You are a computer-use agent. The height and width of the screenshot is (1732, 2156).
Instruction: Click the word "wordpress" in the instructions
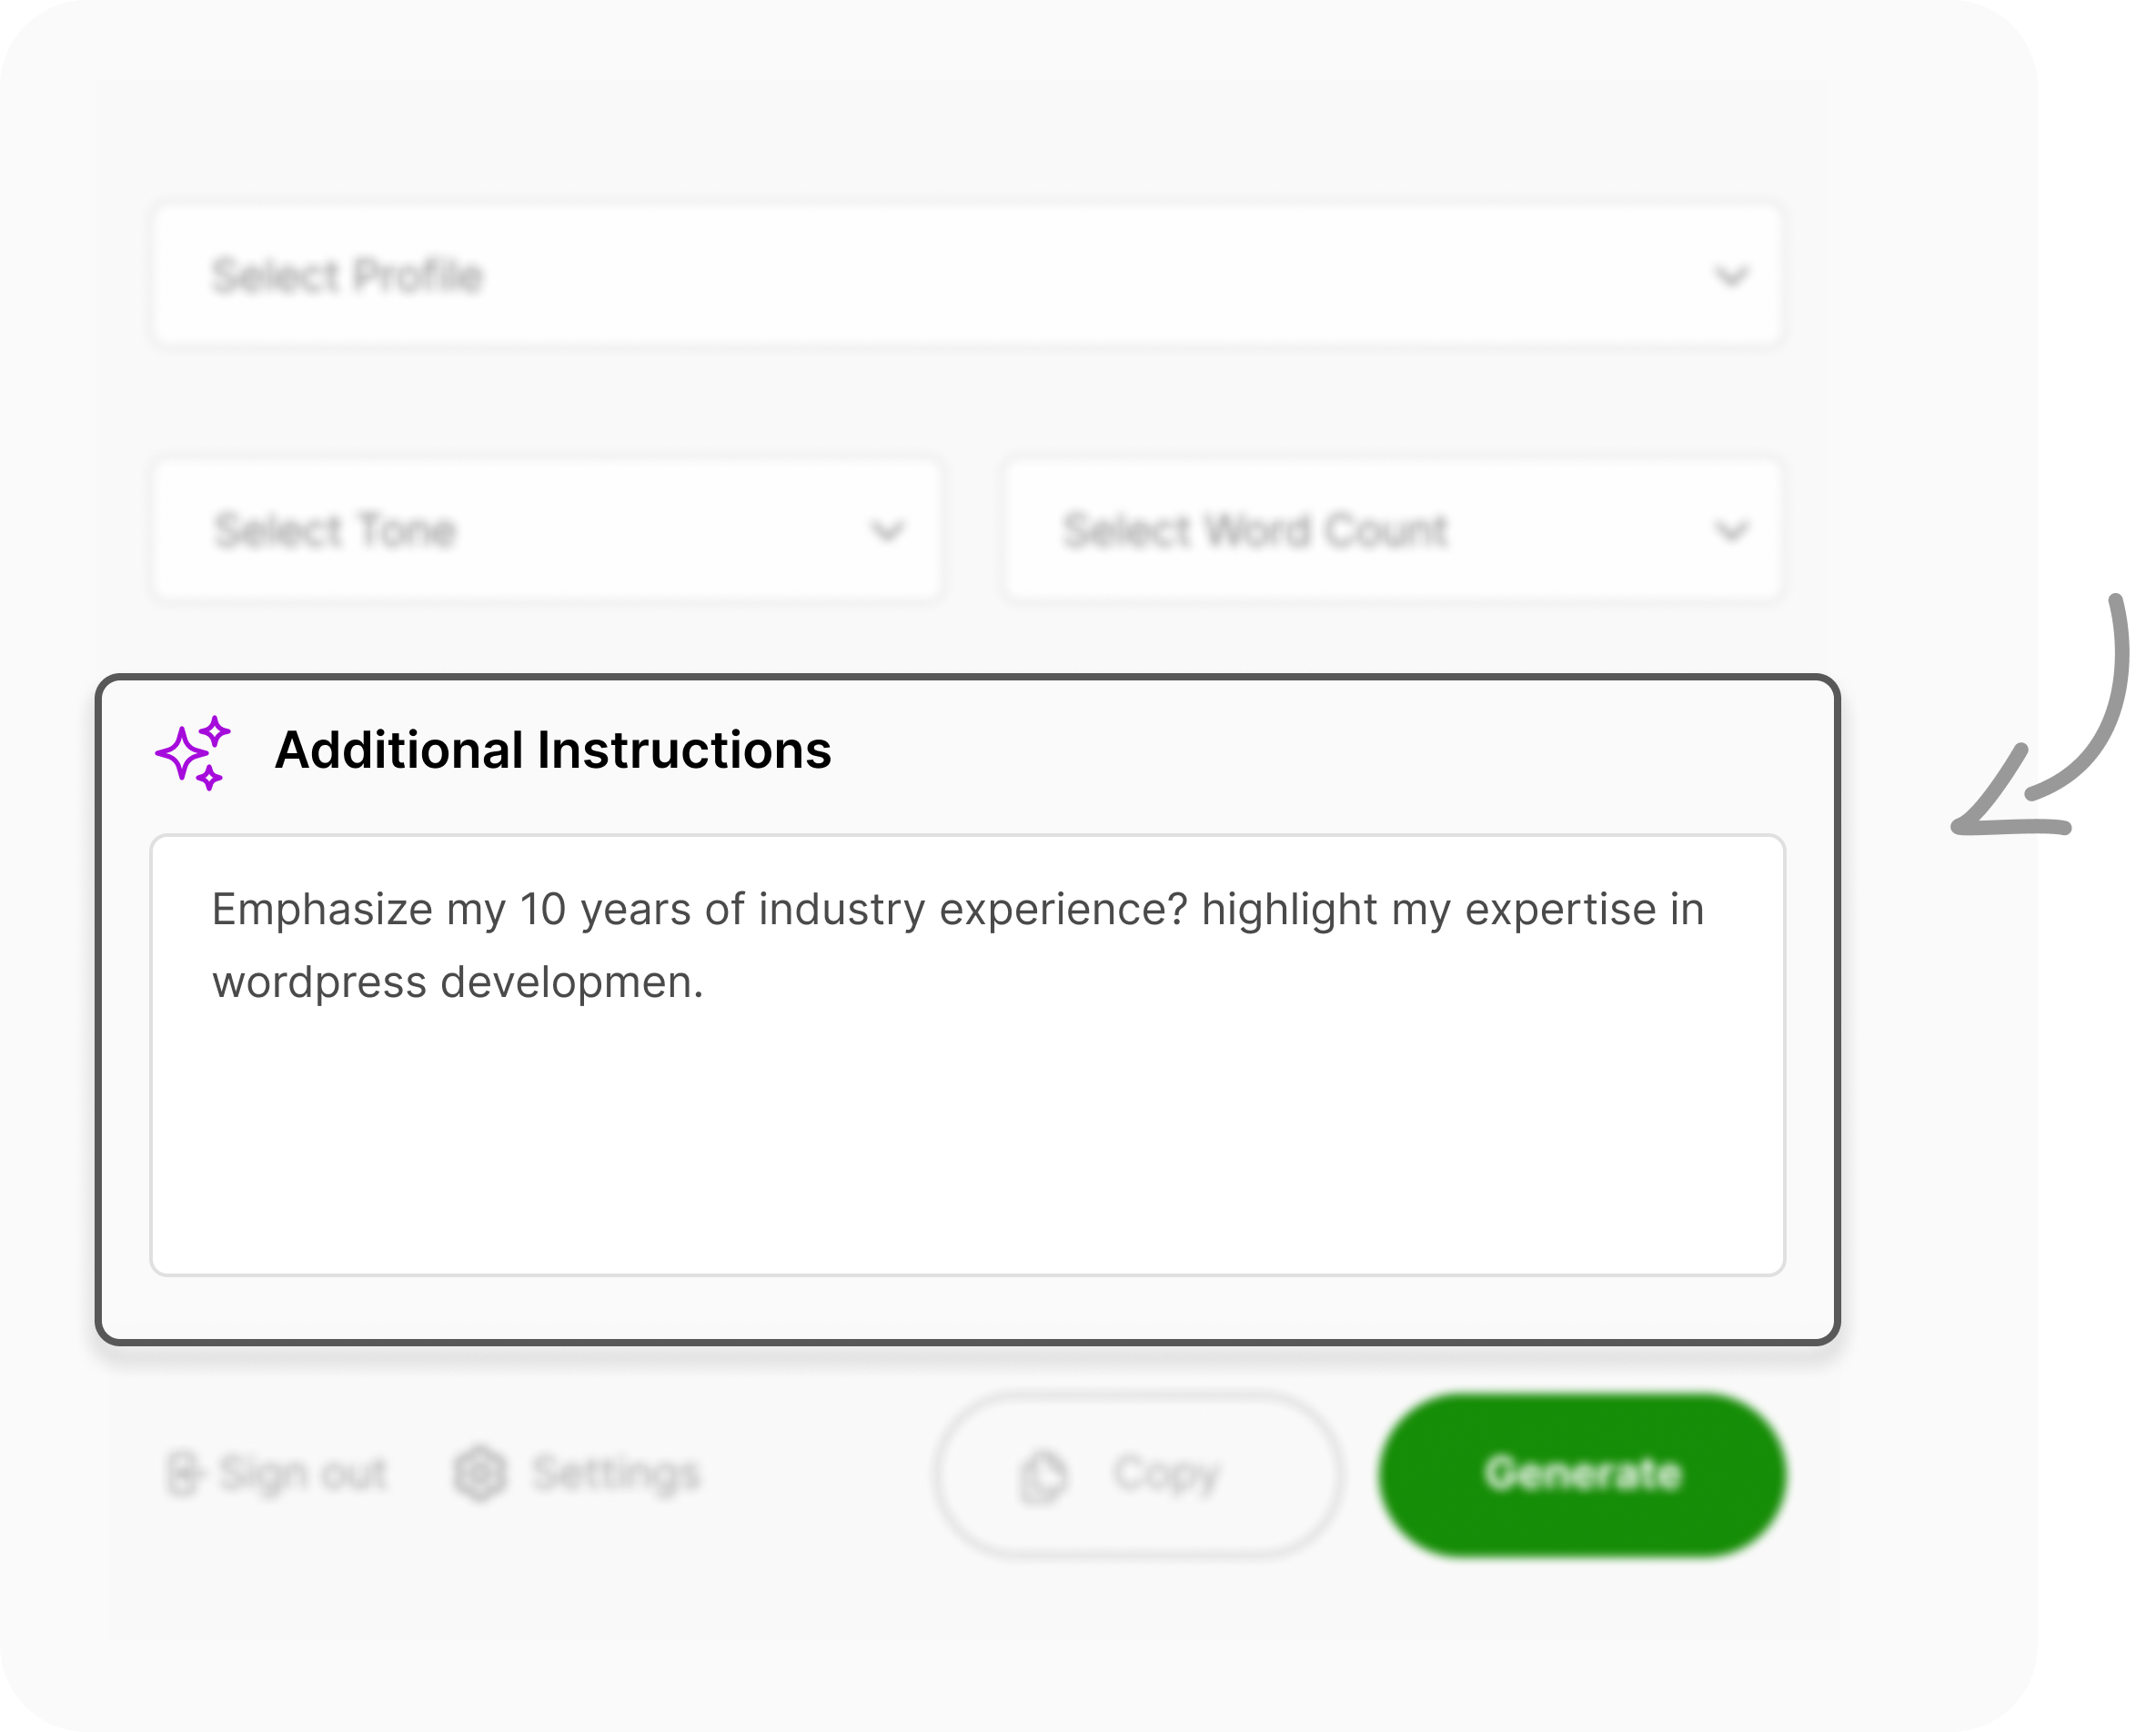[319, 982]
